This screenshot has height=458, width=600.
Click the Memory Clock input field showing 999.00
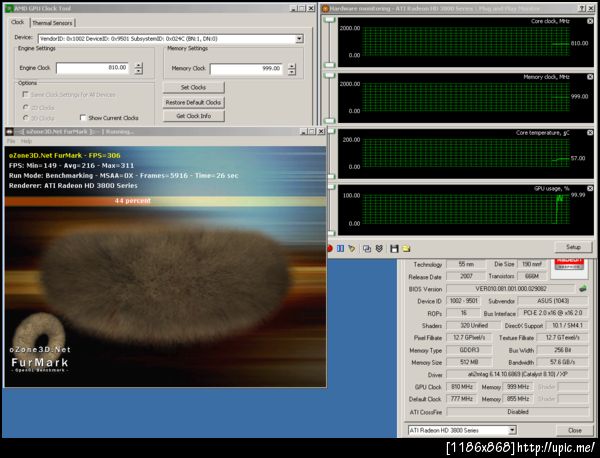click(x=246, y=69)
